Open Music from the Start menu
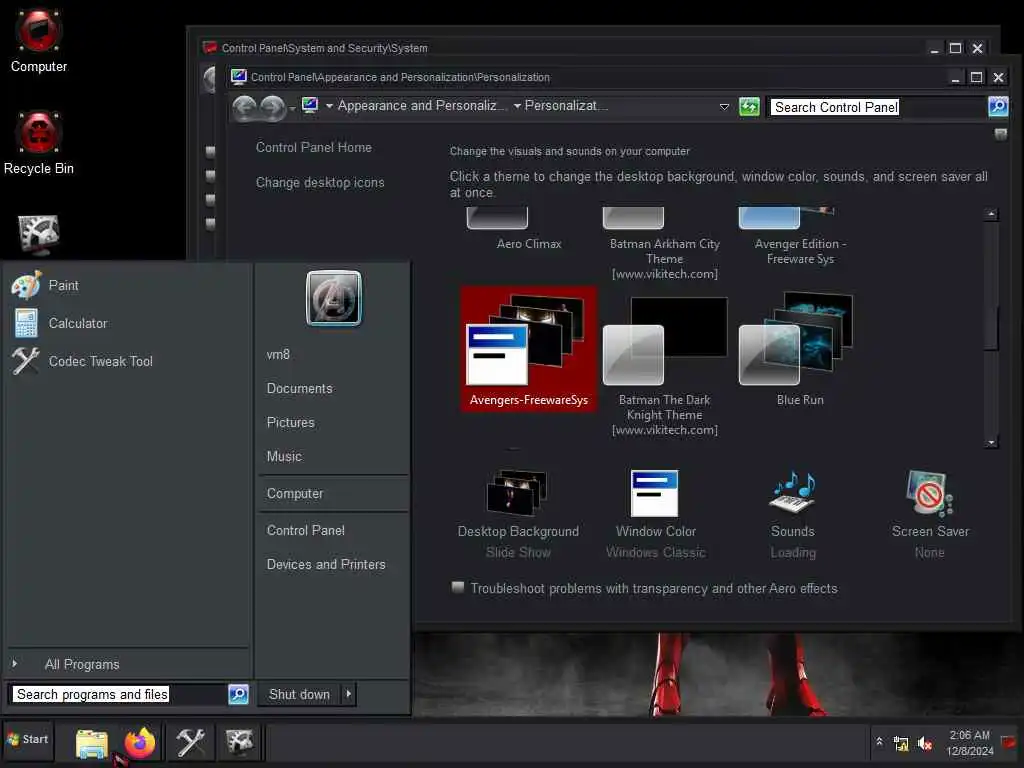Image resolution: width=1024 pixels, height=768 pixels. point(284,456)
